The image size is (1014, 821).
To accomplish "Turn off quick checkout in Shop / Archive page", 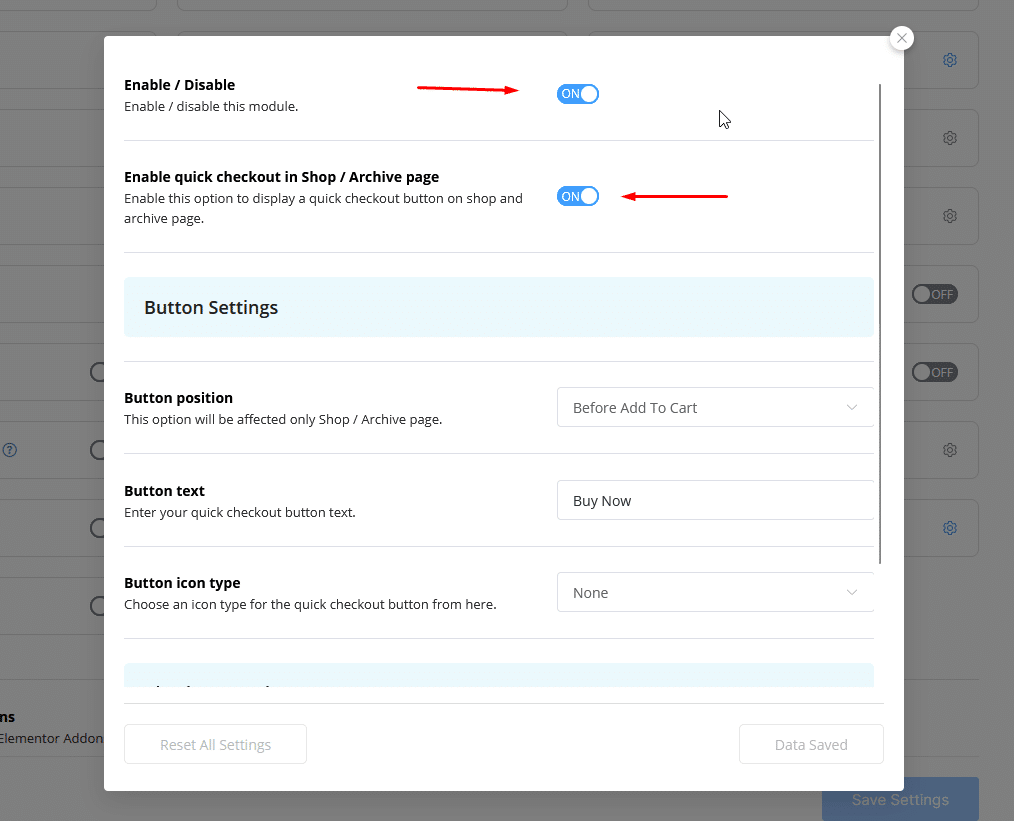I will point(578,197).
